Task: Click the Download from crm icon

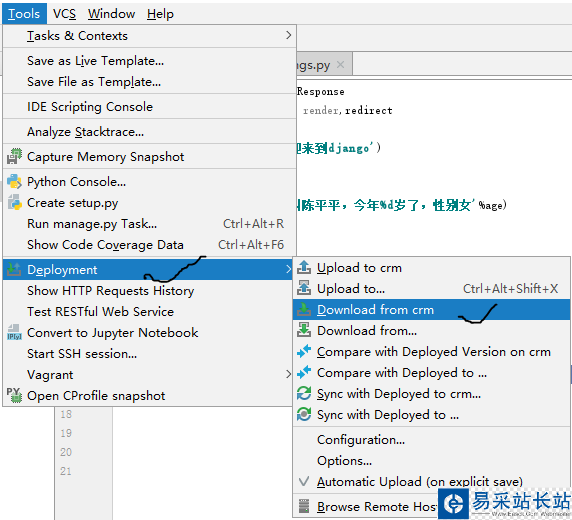Action: [304, 309]
